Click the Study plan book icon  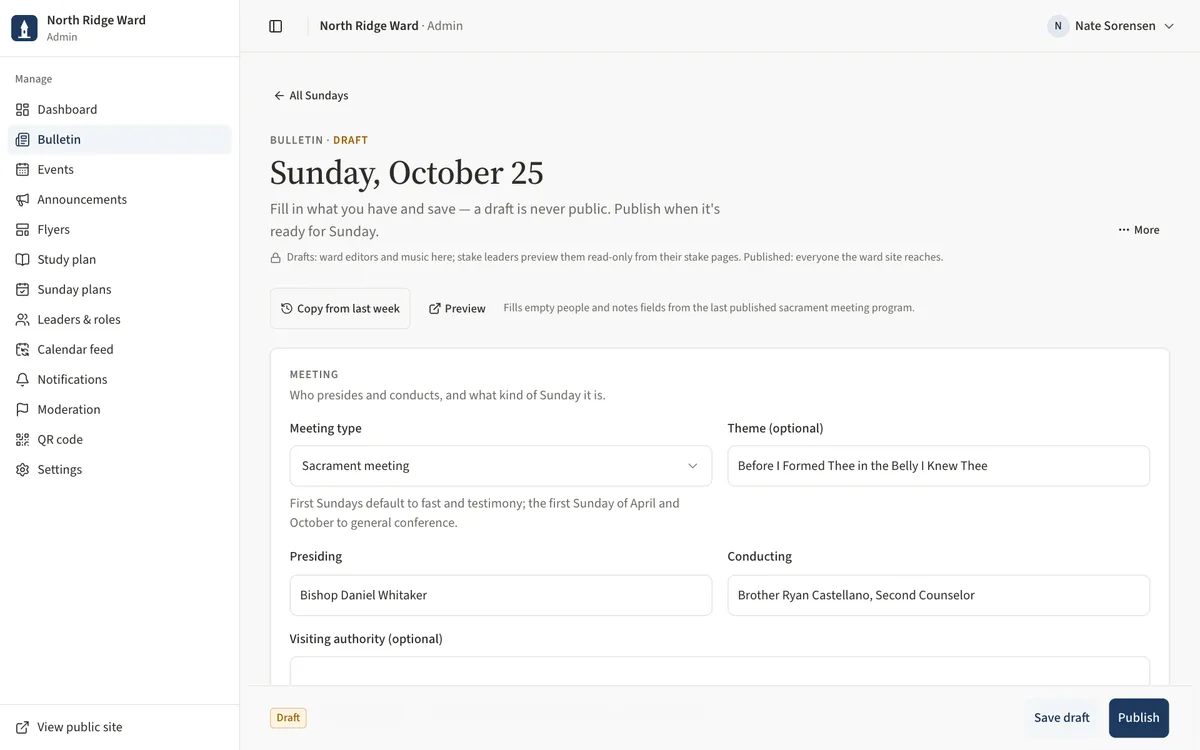coord(23,260)
